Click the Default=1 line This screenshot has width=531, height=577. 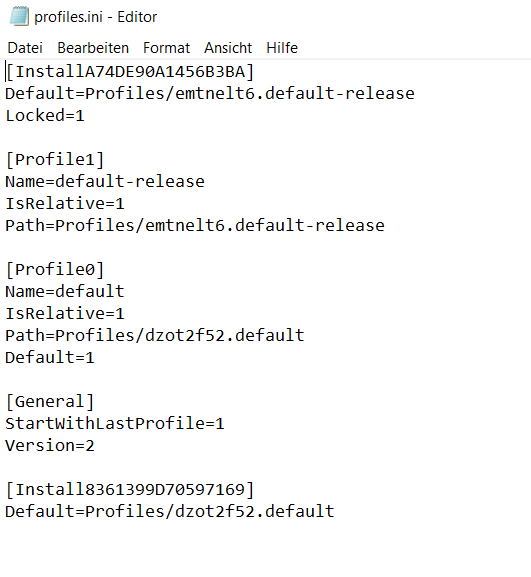click(x=50, y=358)
